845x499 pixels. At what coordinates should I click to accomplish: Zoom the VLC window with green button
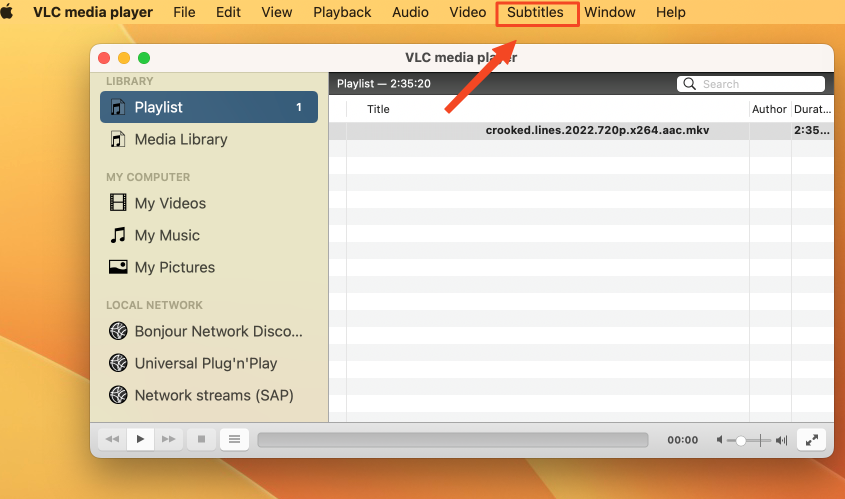[x=144, y=58]
